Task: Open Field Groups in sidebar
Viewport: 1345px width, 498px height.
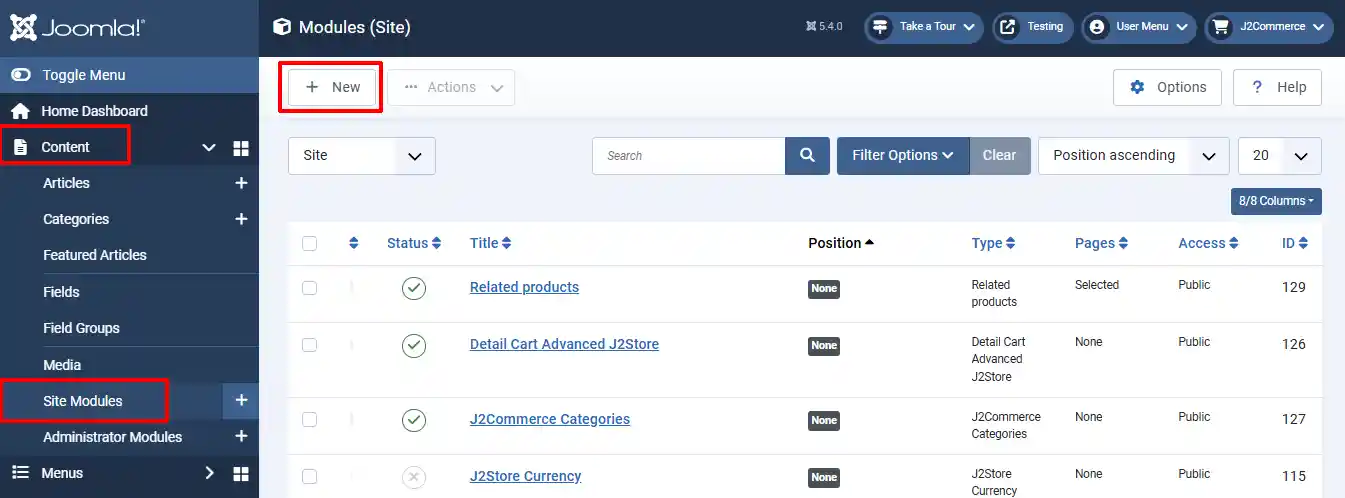Action: [x=81, y=328]
